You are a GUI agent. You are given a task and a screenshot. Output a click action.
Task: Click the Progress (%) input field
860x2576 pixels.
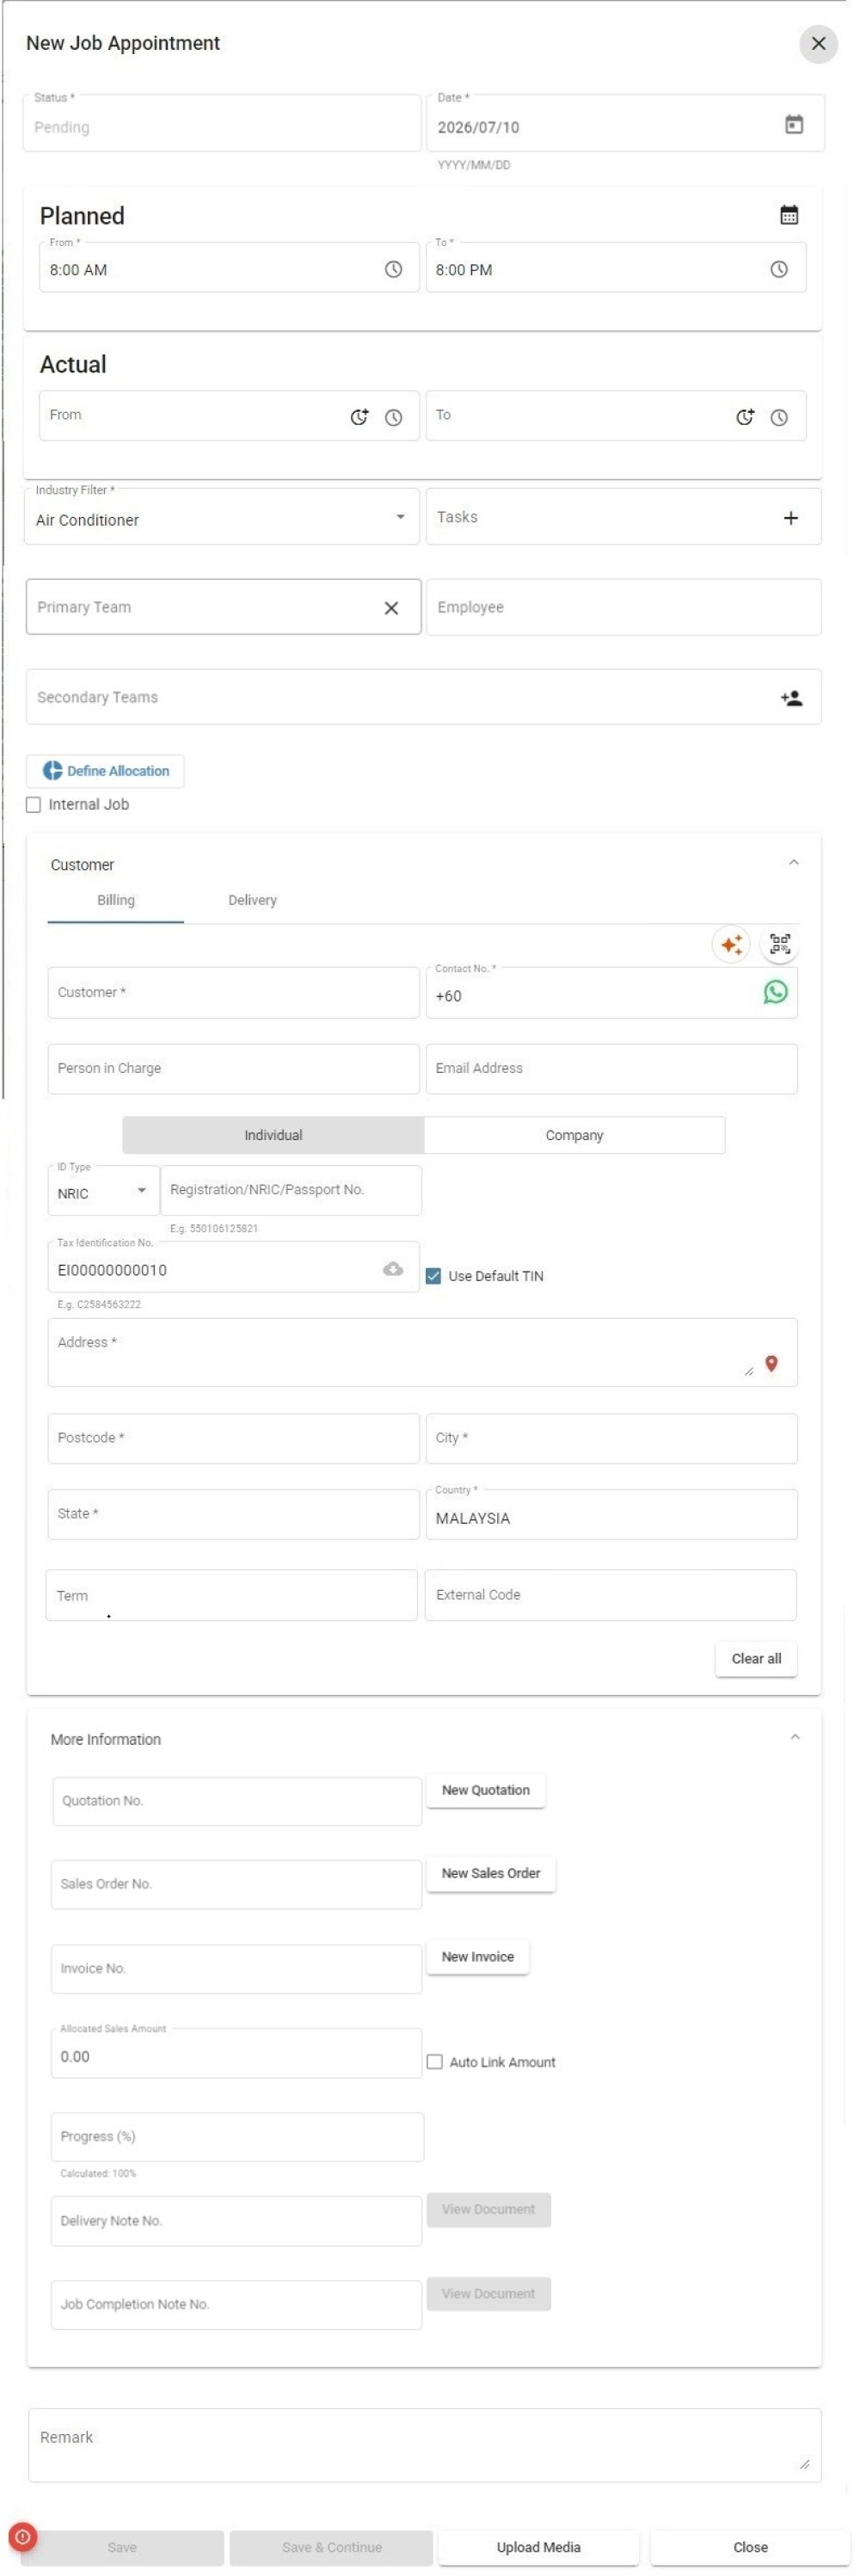tap(238, 2137)
